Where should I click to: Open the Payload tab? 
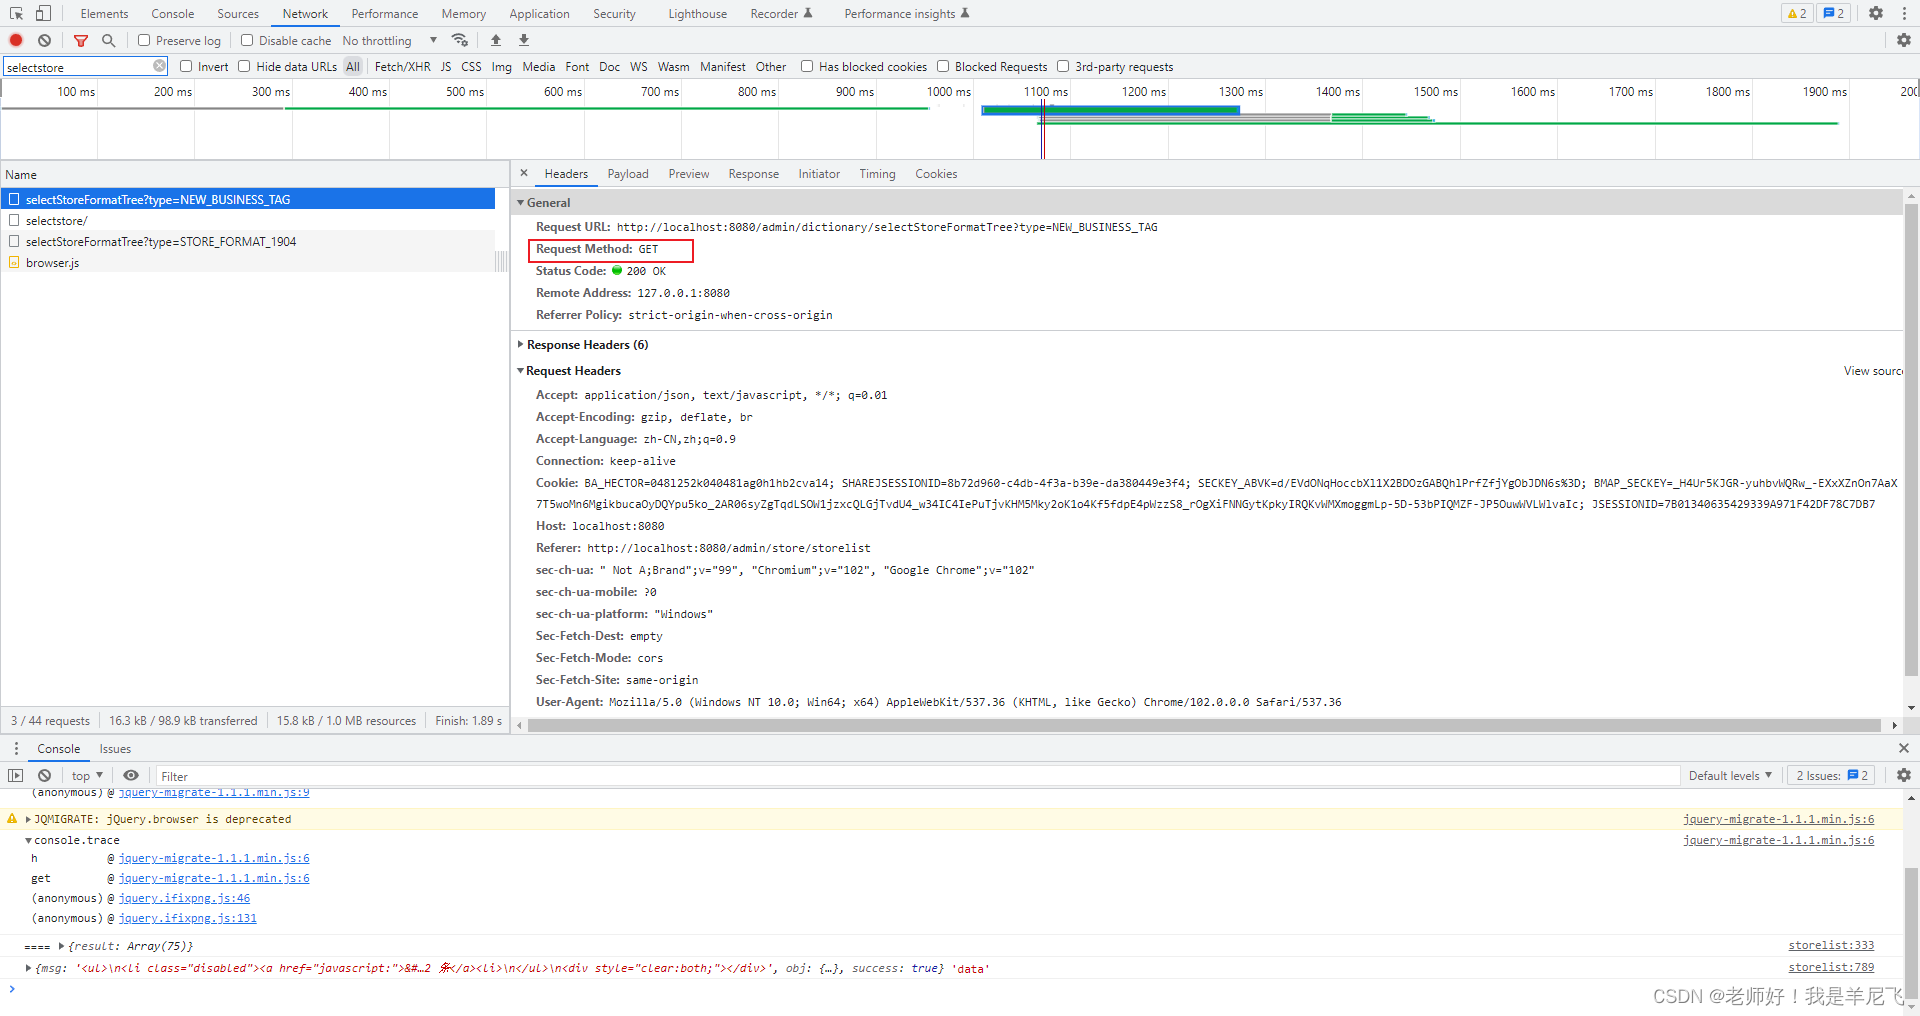[628, 173]
